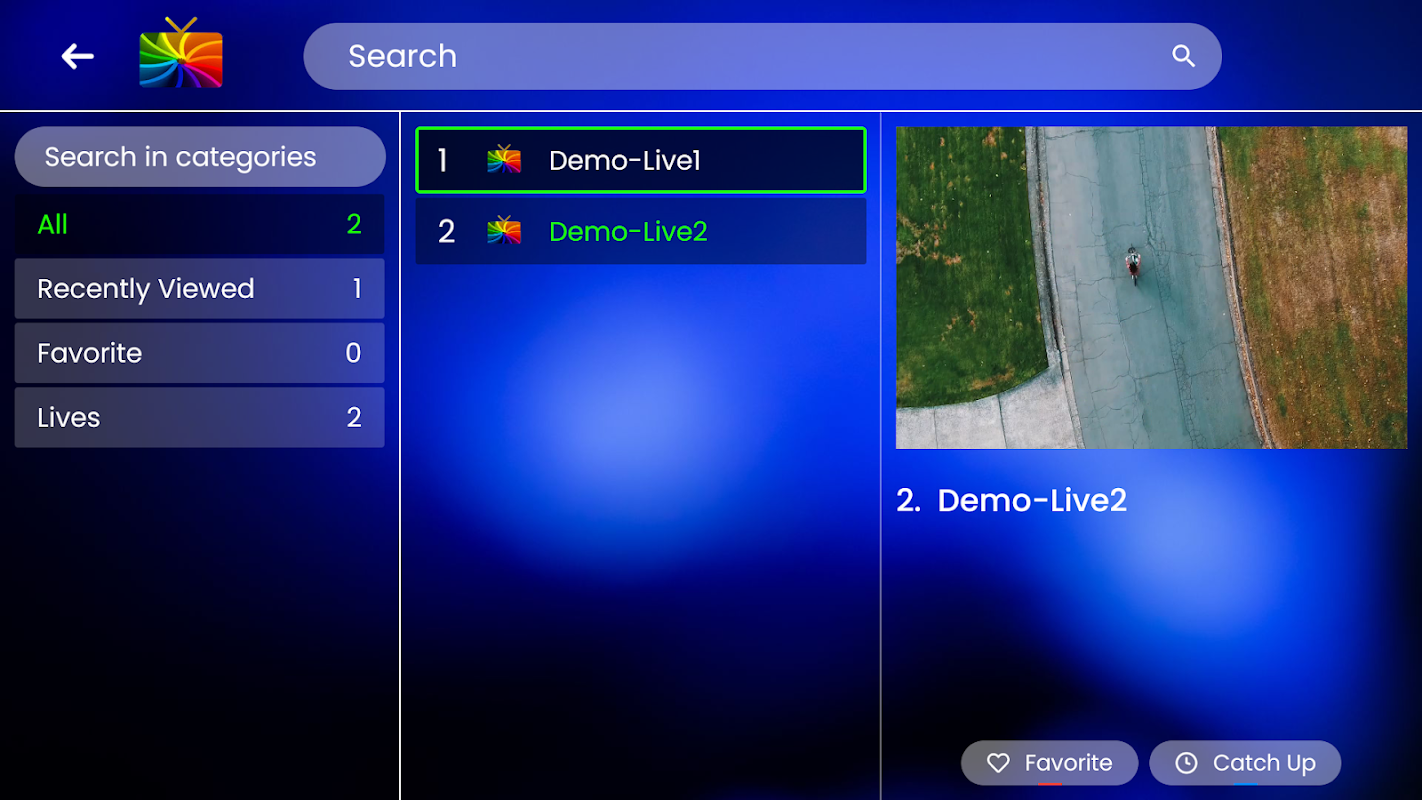Screen dimensions: 1422x800
Task: Select channel 1 Demo-Live1
Action: tap(641, 160)
